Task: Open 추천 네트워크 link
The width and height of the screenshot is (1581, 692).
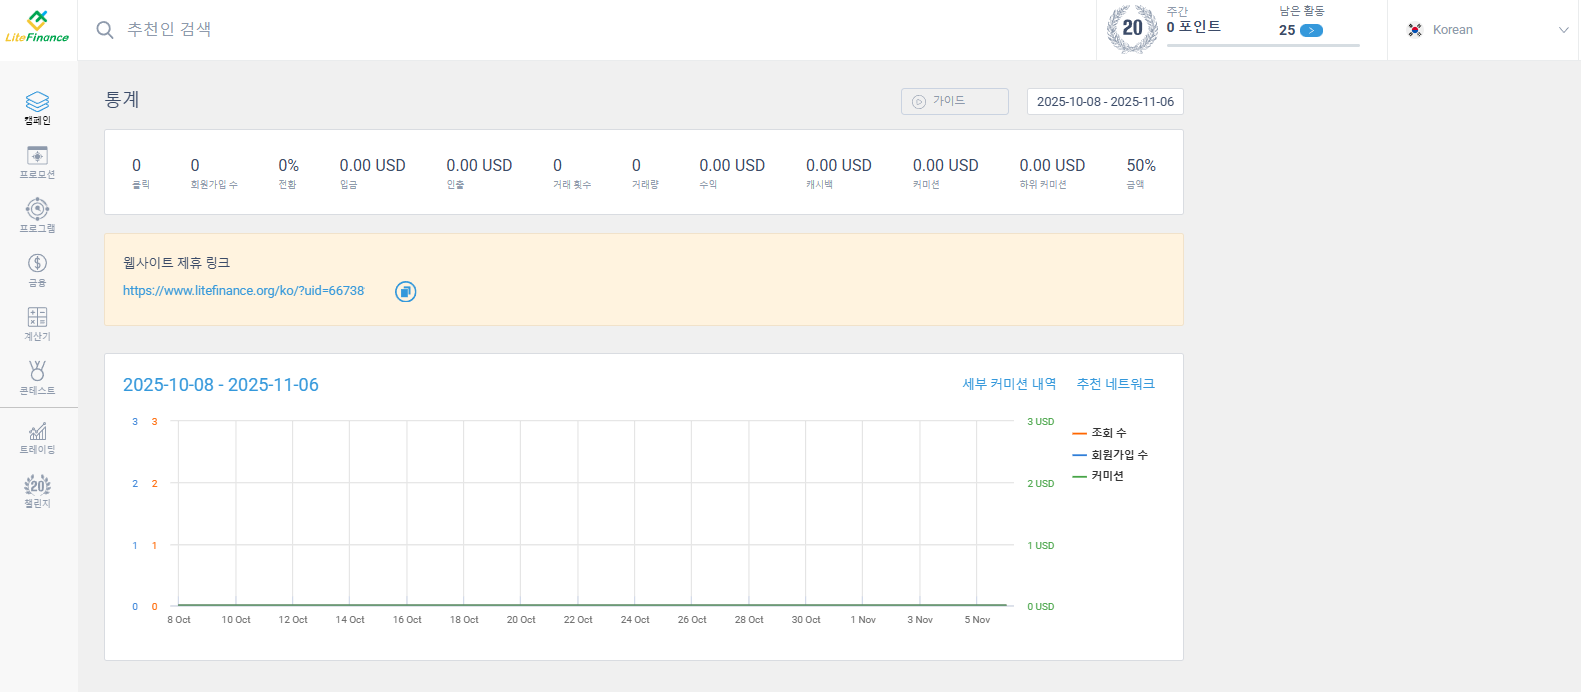Action: [x=1115, y=384]
